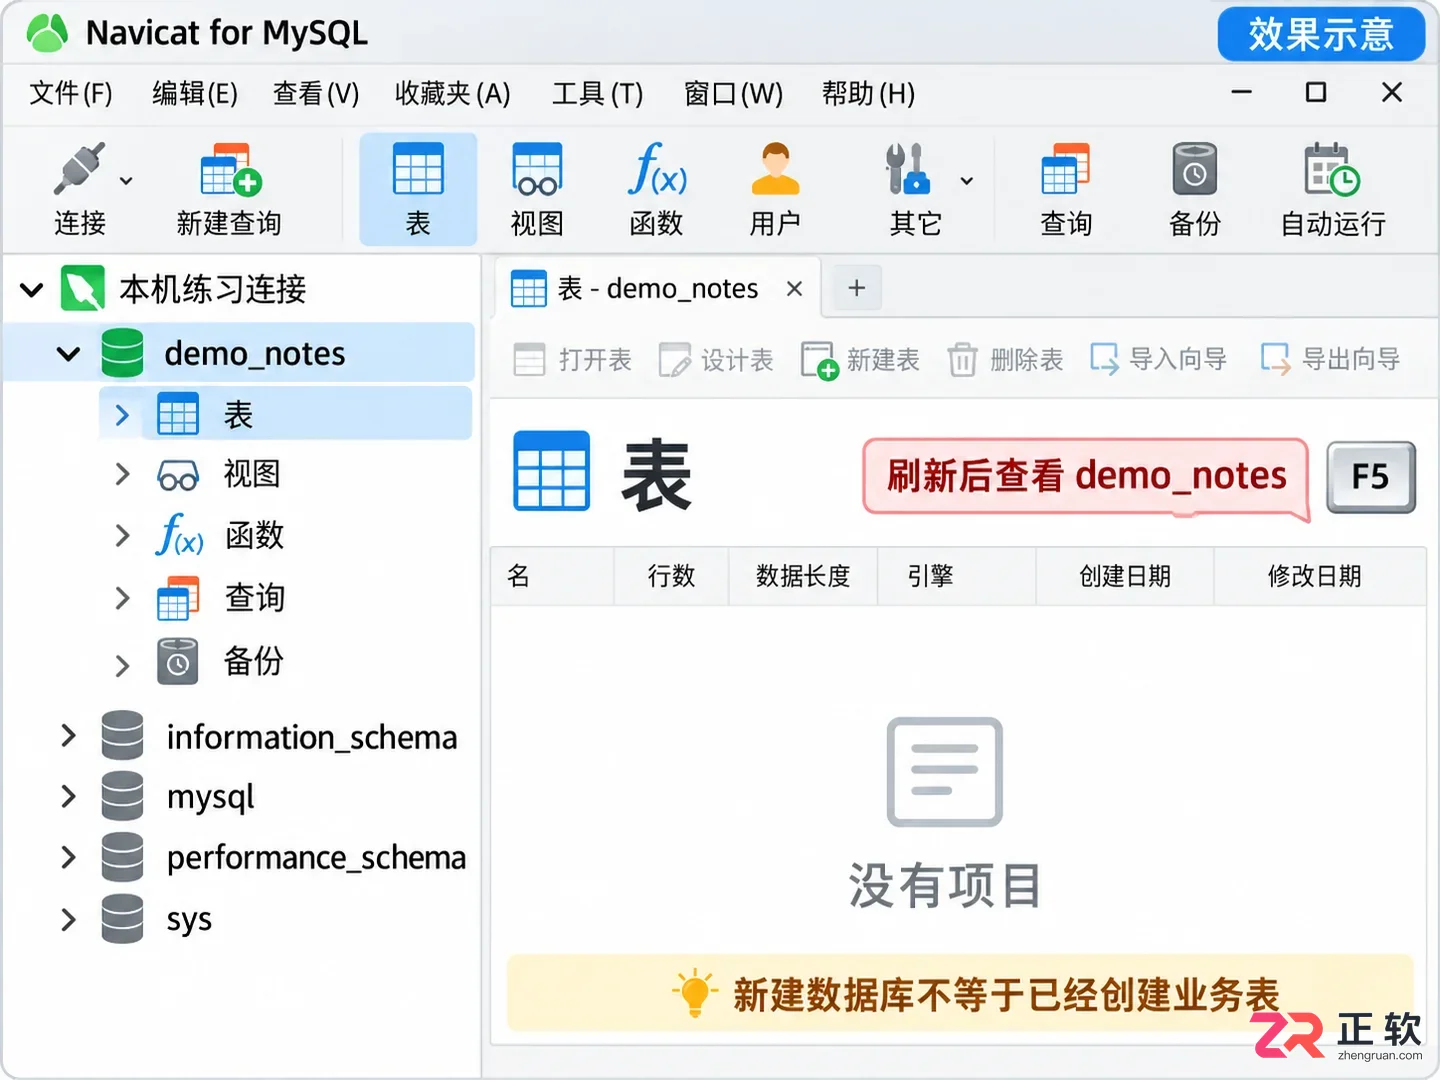Click the 导出向导 (Export Wizard) button
Viewport: 1440px width, 1080px height.
pos(1330,359)
